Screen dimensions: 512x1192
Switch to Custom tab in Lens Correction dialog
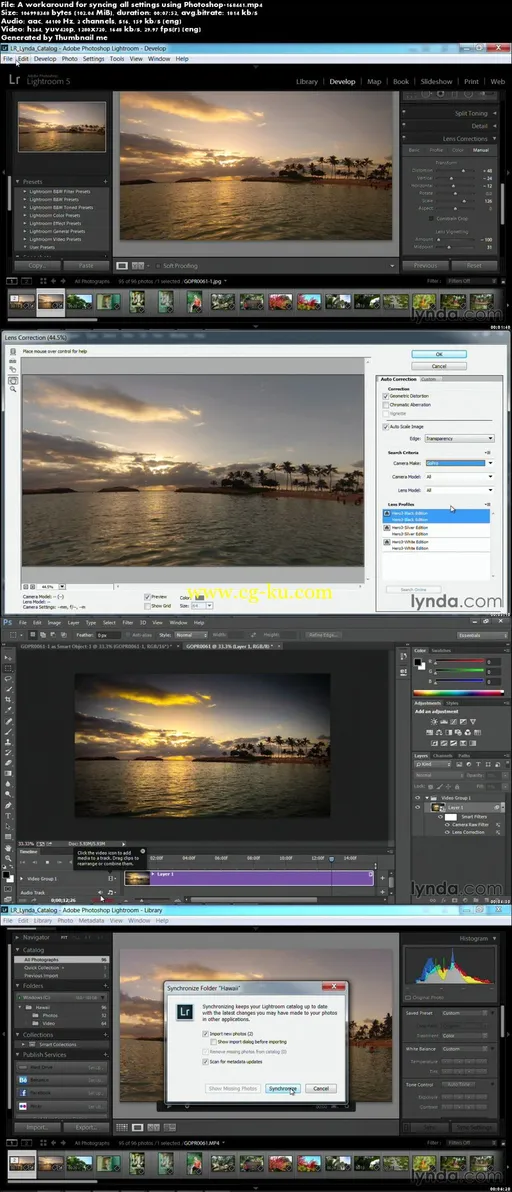428,379
